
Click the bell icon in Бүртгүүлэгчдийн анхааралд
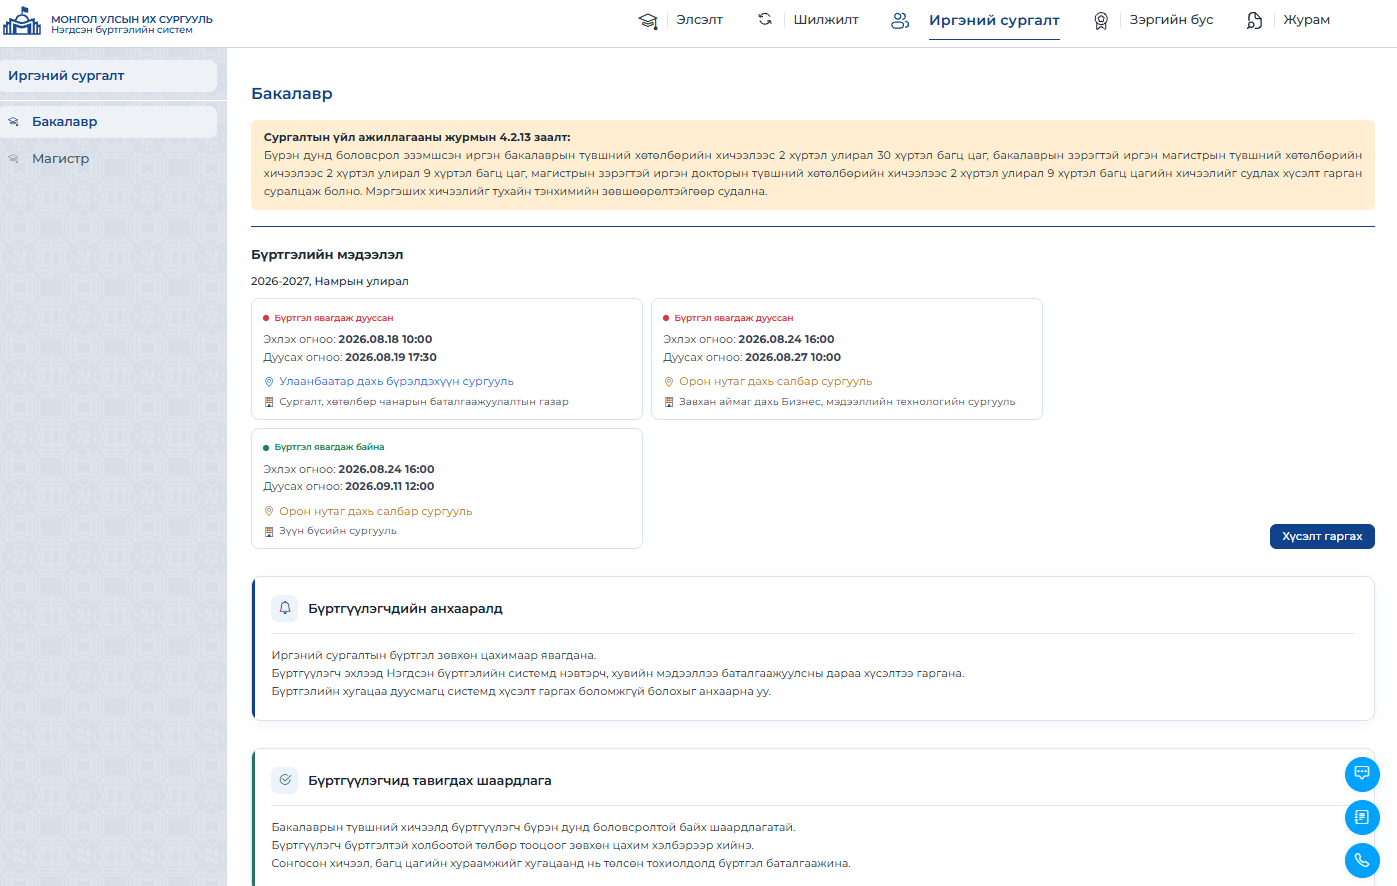tap(285, 608)
